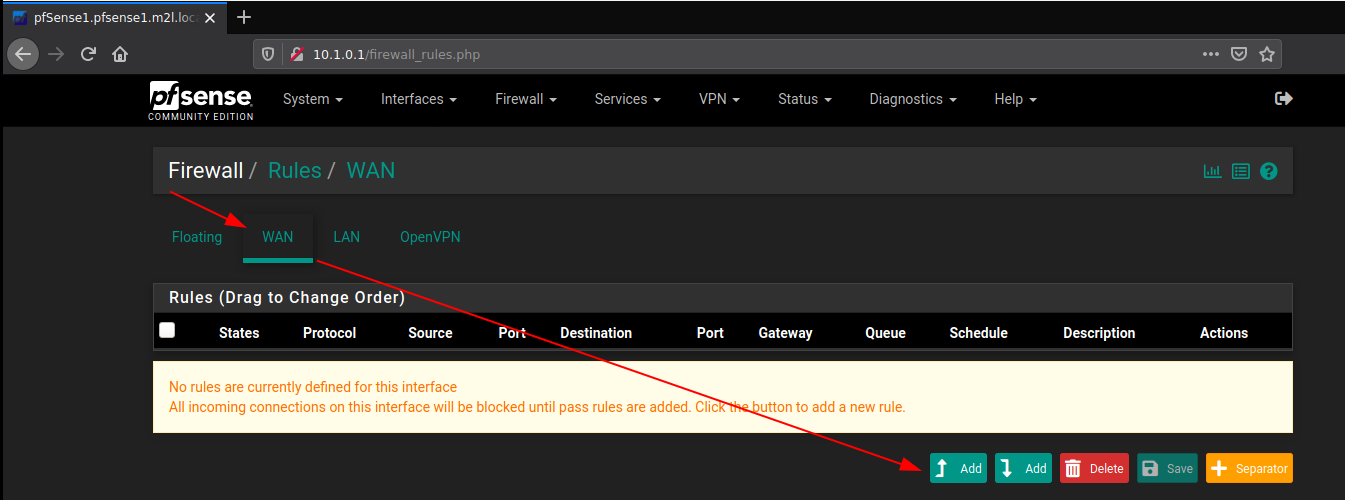
Task: Select all rules checkbox in table header
Action: tap(167, 330)
